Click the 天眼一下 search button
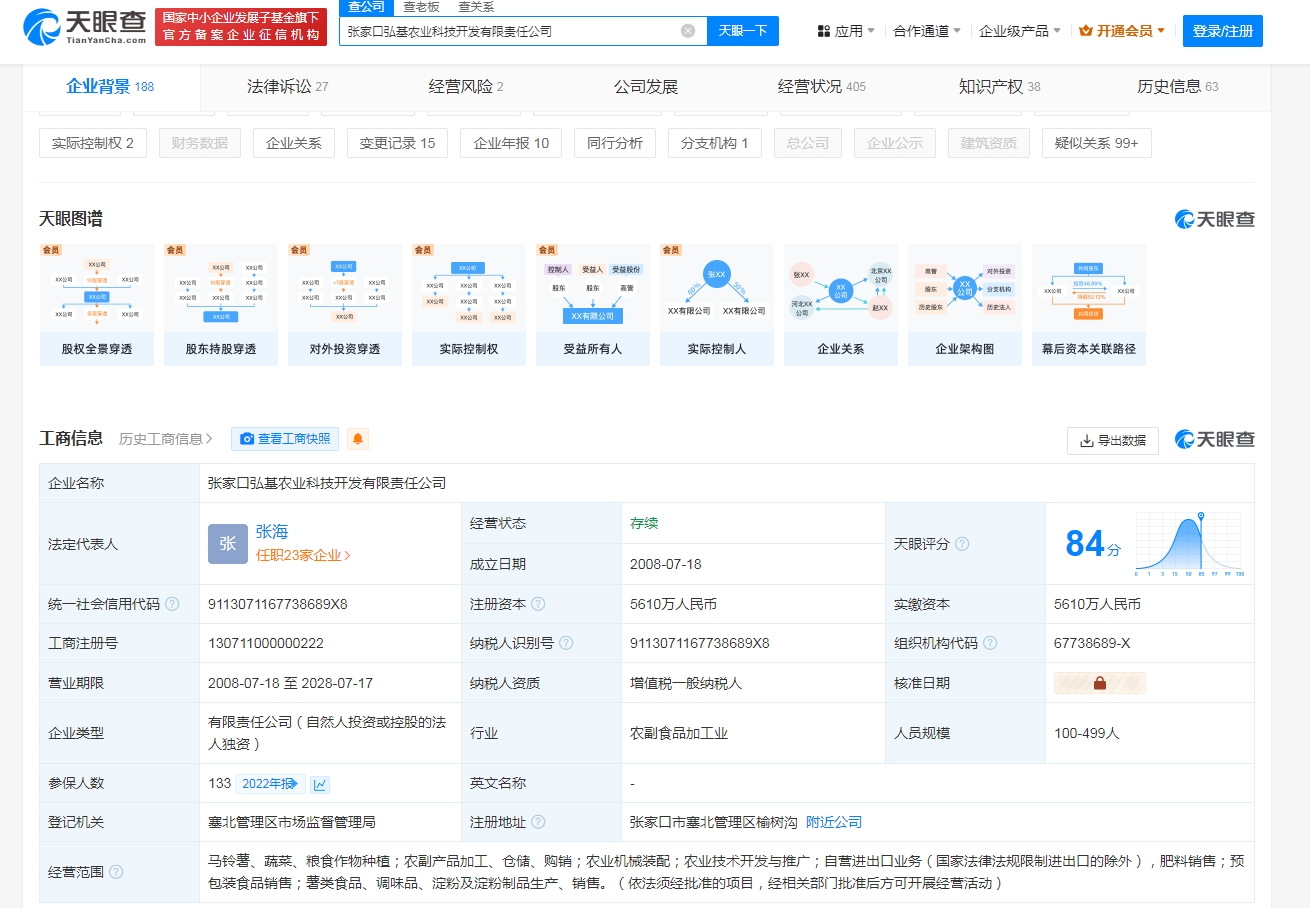This screenshot has height=908, width=1310. tap(743, 31)
